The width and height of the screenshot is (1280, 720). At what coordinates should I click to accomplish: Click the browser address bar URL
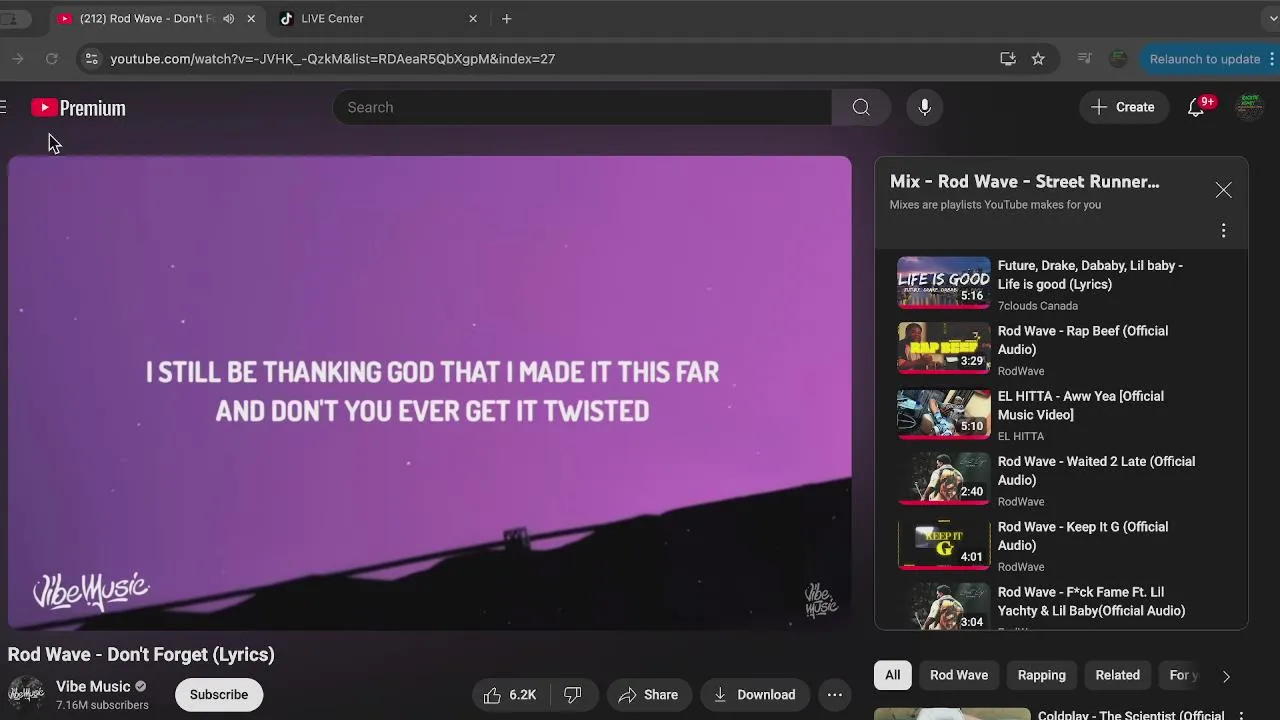point(332,59)
